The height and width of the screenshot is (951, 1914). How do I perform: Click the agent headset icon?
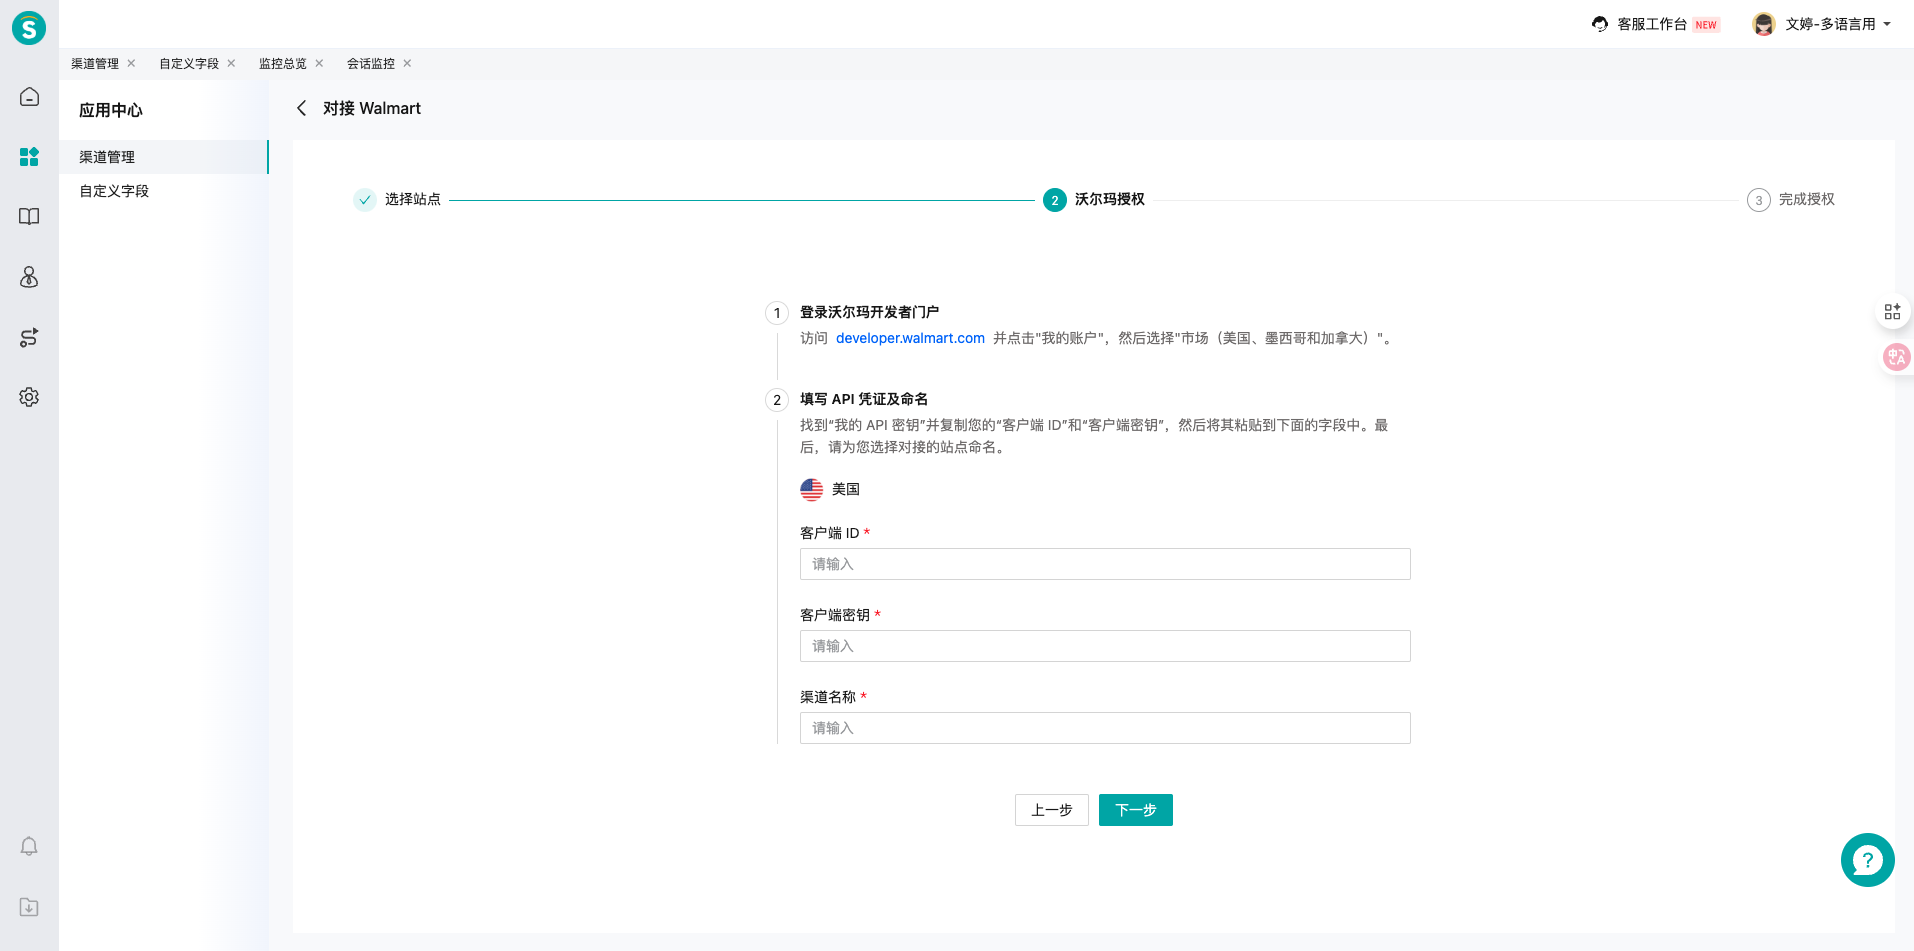click(x=1600, y=24)
